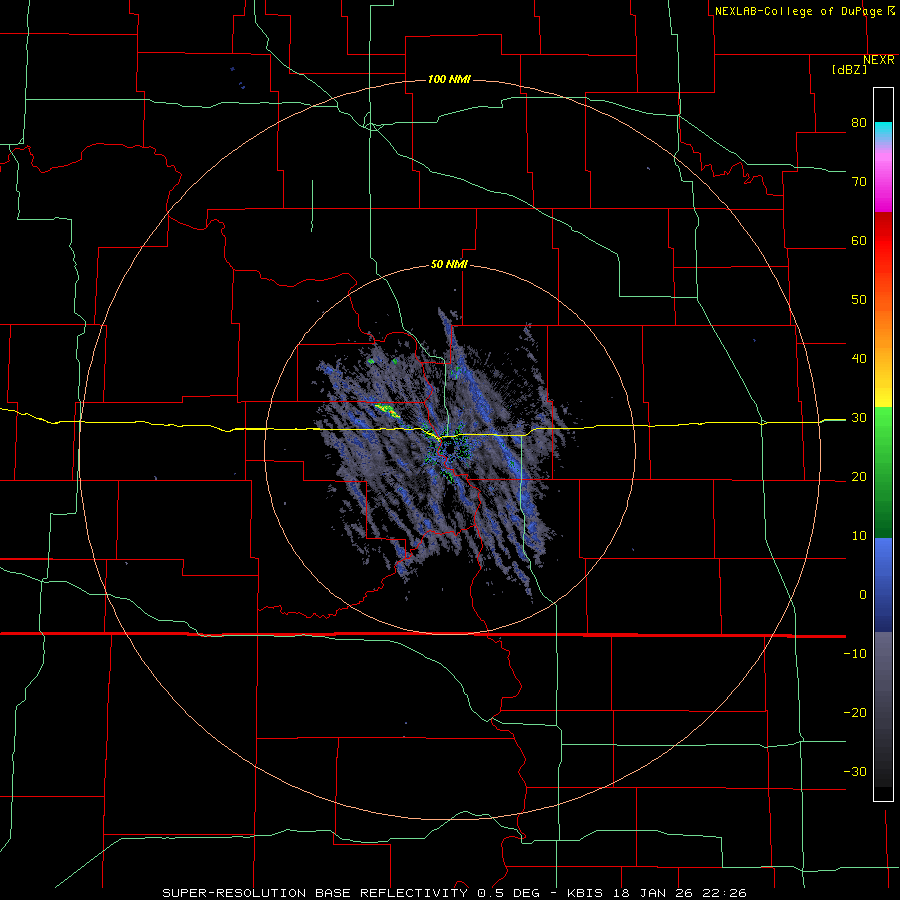Click the 50 dBZ scale value
Screen dimensions: 900x900
[859, 300]
